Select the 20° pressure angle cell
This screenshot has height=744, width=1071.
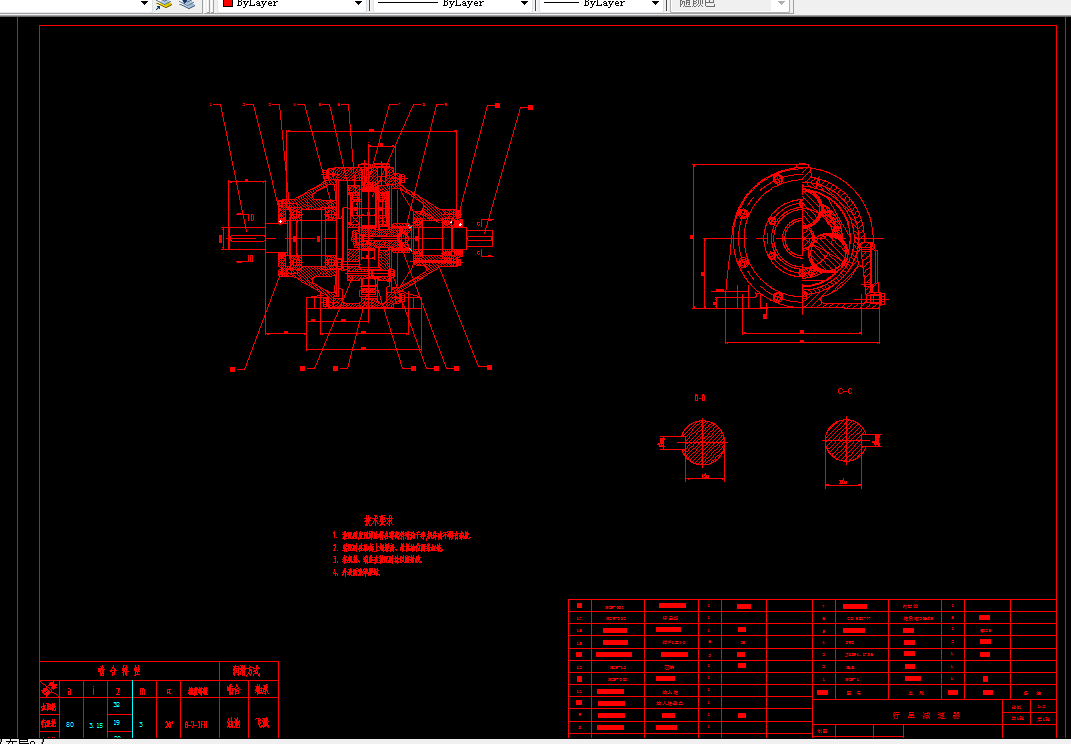(x=169, y=725)
